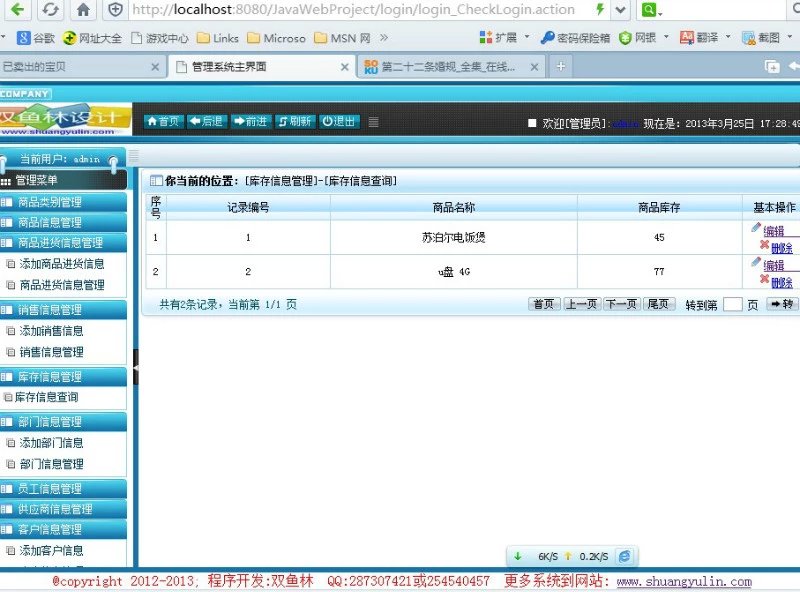Open 添加客户信息 in the sidebar
Viewport: 800px width, 592px height.
tap(51, 551)
